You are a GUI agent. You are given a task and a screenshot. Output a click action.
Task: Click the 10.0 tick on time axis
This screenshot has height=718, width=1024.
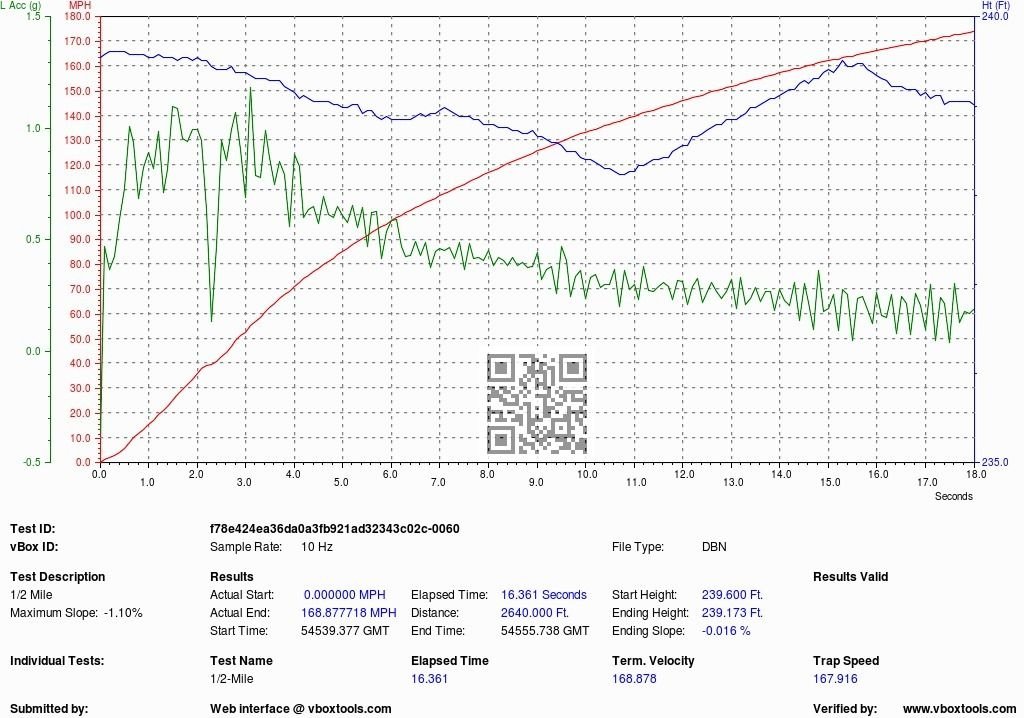[586, 474]
